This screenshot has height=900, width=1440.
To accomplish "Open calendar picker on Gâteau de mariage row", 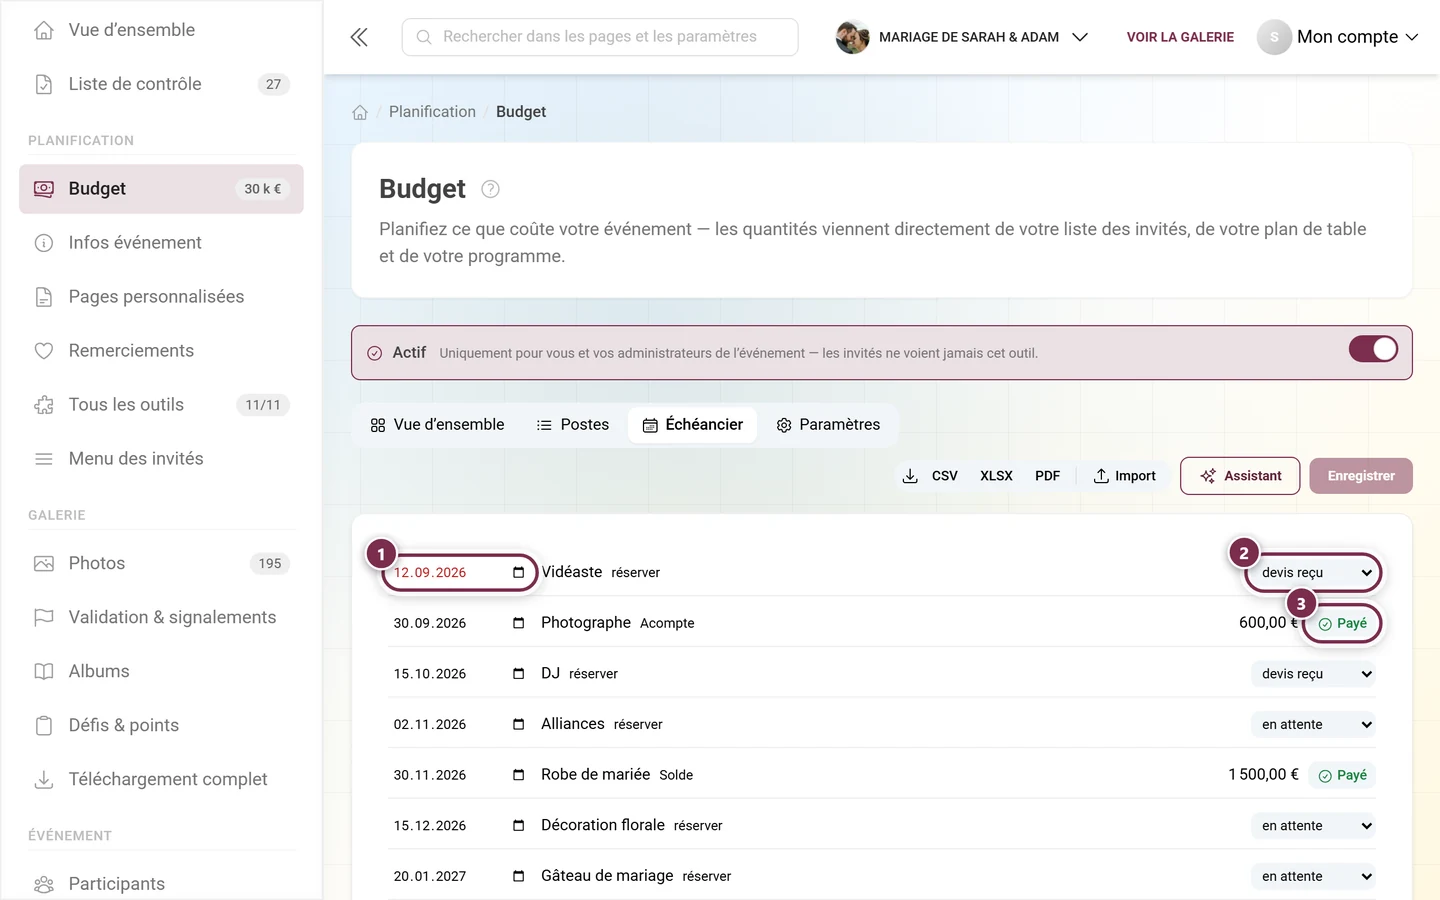I will 518,876.
